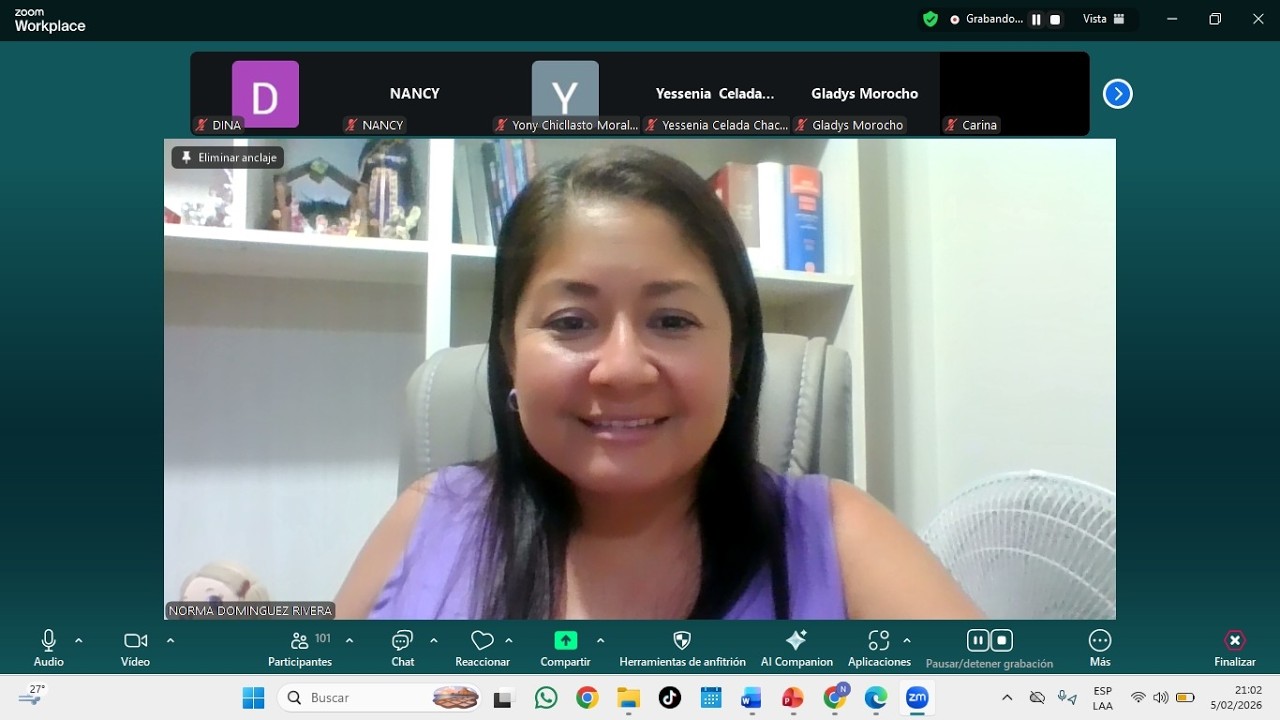Viewport: 1280px width, 720px height.
Task: Open the AI Companion sparkle button
Action: click(796, 648)
